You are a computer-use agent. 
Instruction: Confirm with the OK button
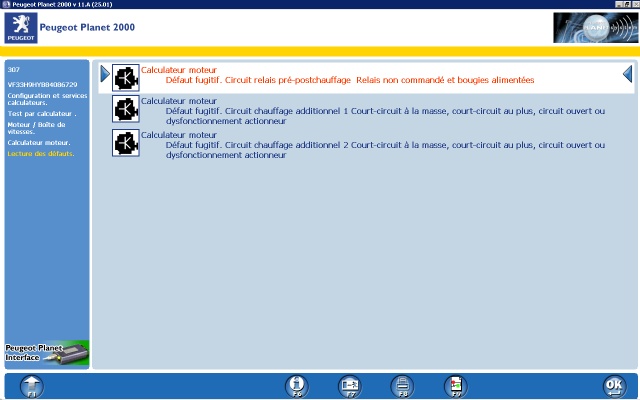614,386
